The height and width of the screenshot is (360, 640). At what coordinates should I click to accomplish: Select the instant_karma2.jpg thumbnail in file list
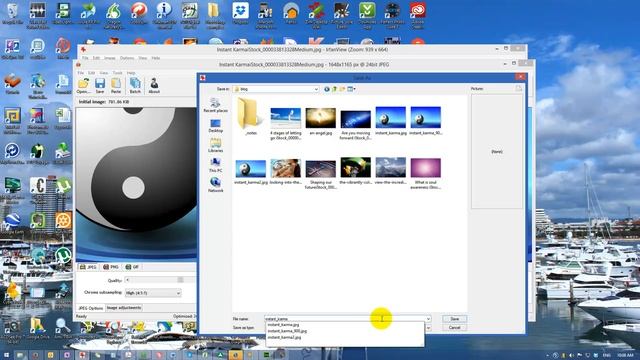point(251,171)
